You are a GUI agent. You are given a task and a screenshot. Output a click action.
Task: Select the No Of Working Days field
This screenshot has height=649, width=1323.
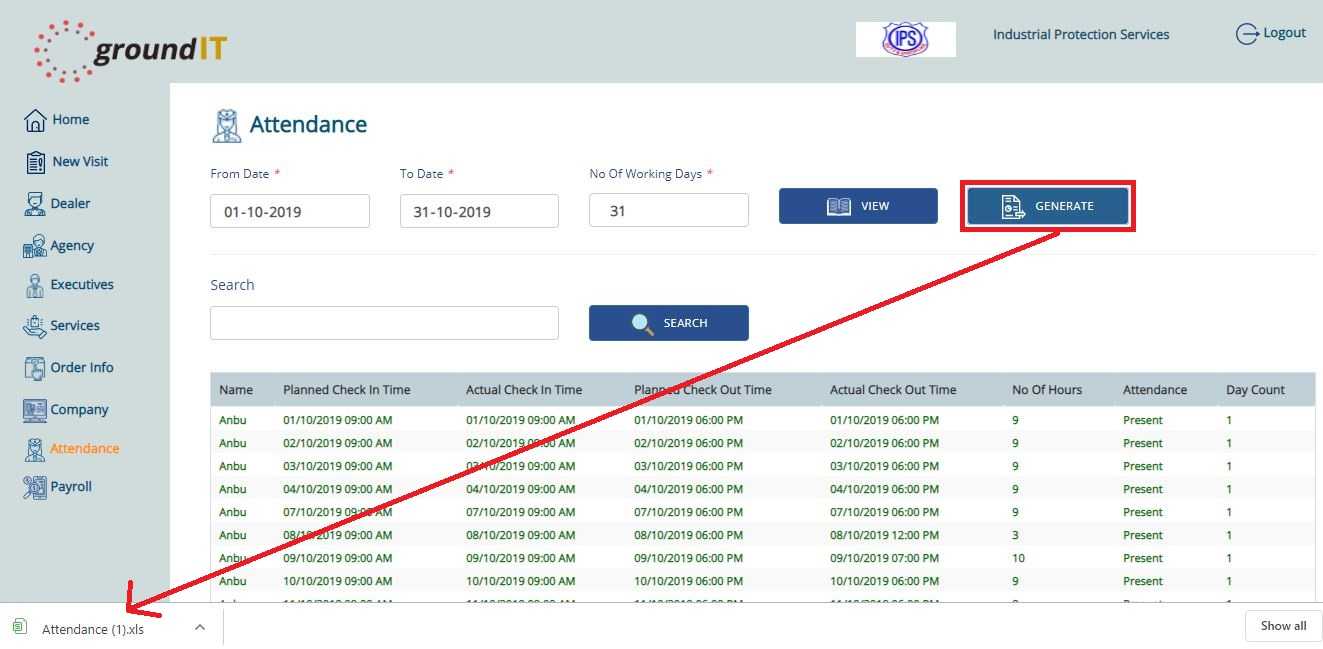[668, 211]
